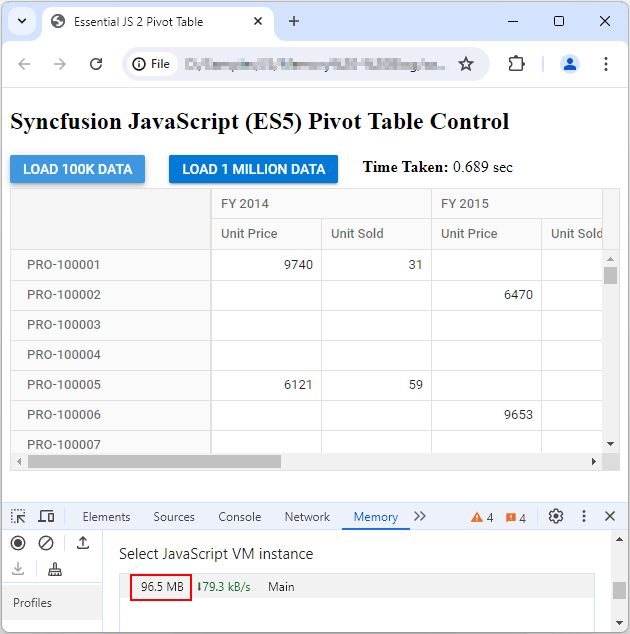Viewport: 630px width, 634px height.
Task: Click pivot table horizontal scrollbar thumb
Action: [x=154, y=461]
